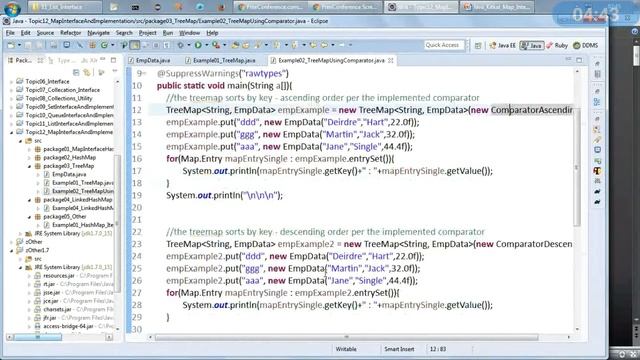Close the Example02_TreeMapUsingComparator.java tab
Viewport: 640px width, 360px height.
click(x=391, y=60)
